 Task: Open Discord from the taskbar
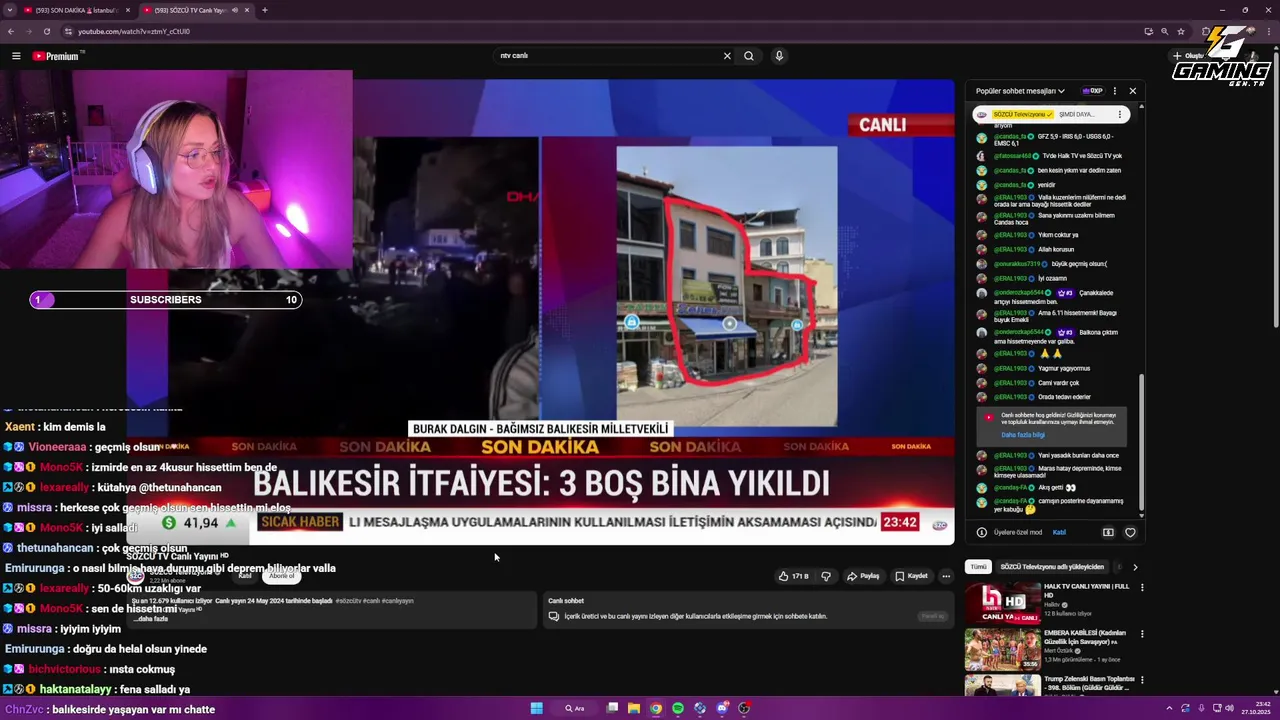point(722,708)
